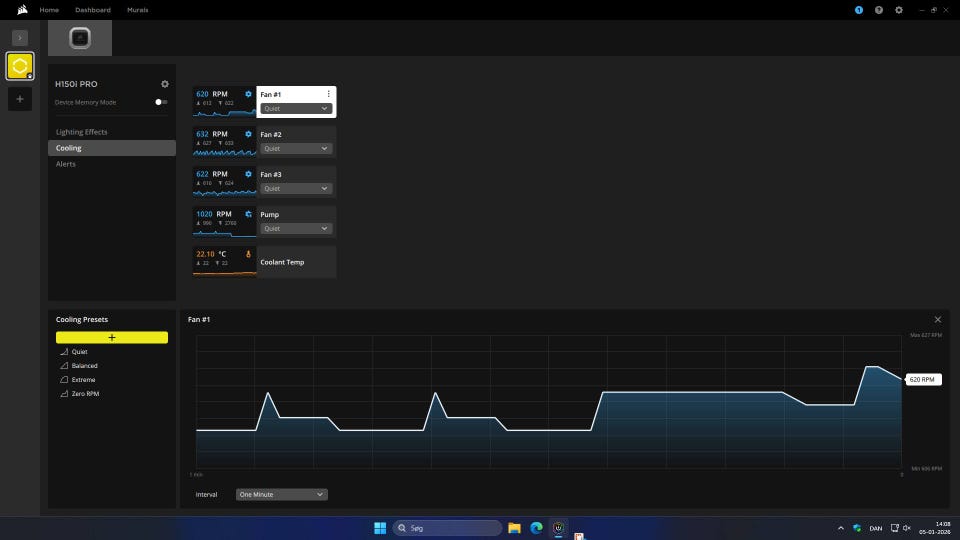Open the Home tab
Screen dimensions: 960x540
[x=49, y=10]
